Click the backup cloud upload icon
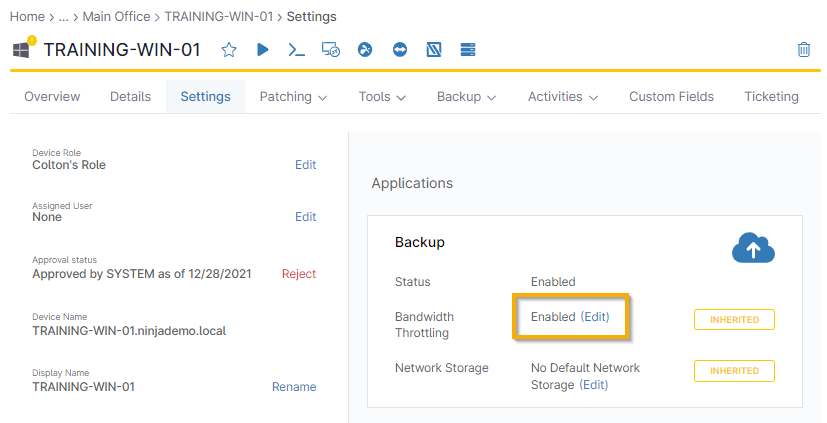827x423 pixels. [x=753, y=248]
